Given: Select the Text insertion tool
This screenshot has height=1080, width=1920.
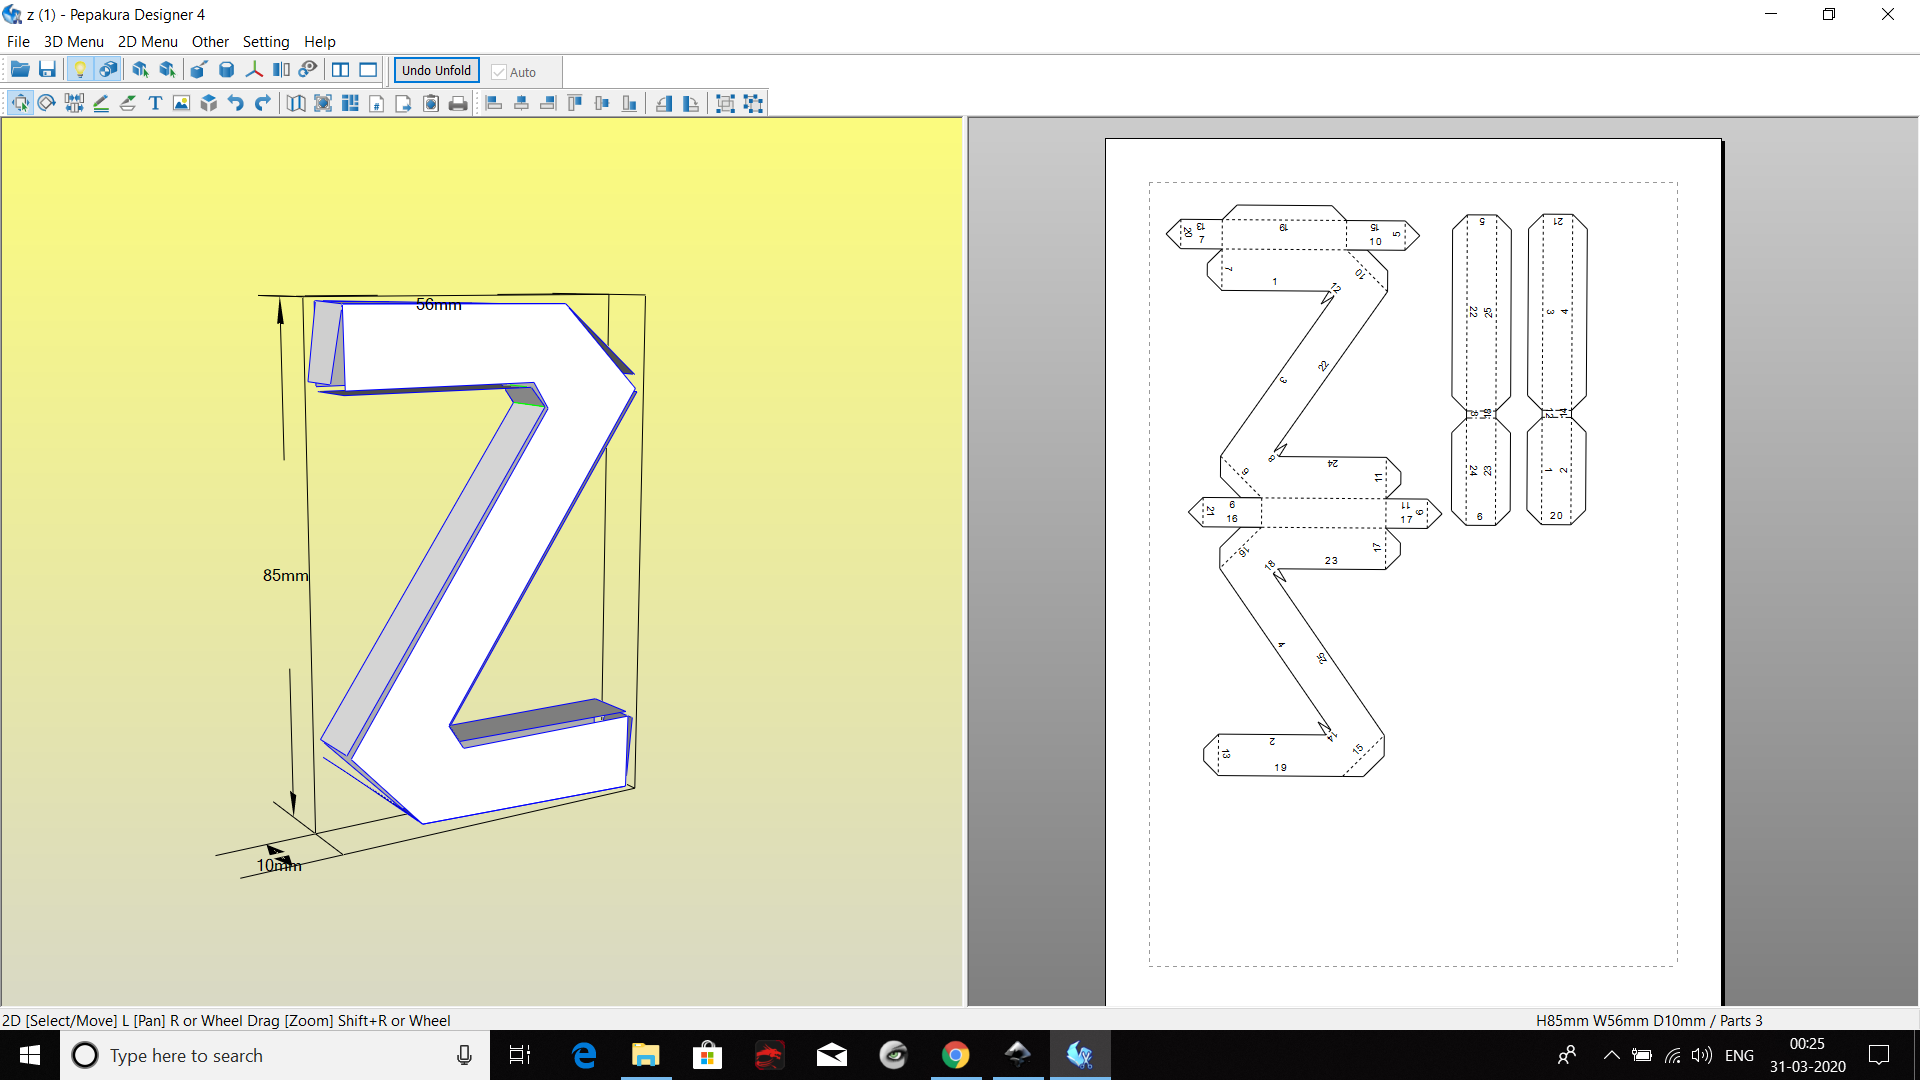Looking at the screenshot, I should 155,103.
